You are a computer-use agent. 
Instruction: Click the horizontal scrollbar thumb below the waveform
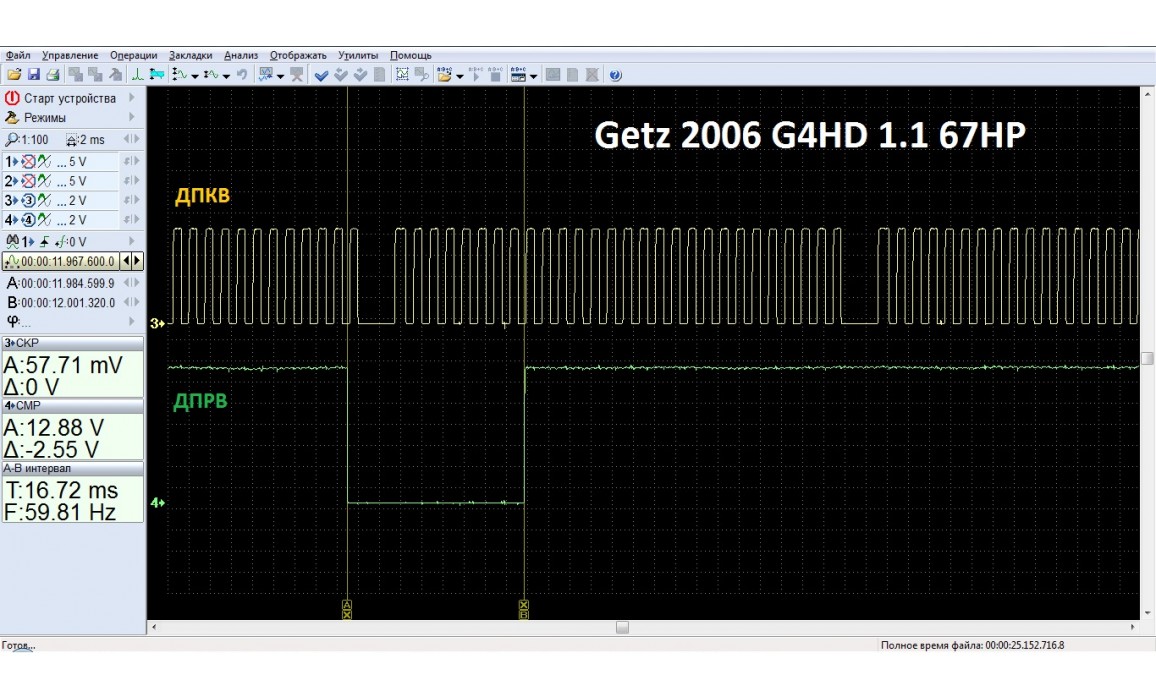[622, 627]
